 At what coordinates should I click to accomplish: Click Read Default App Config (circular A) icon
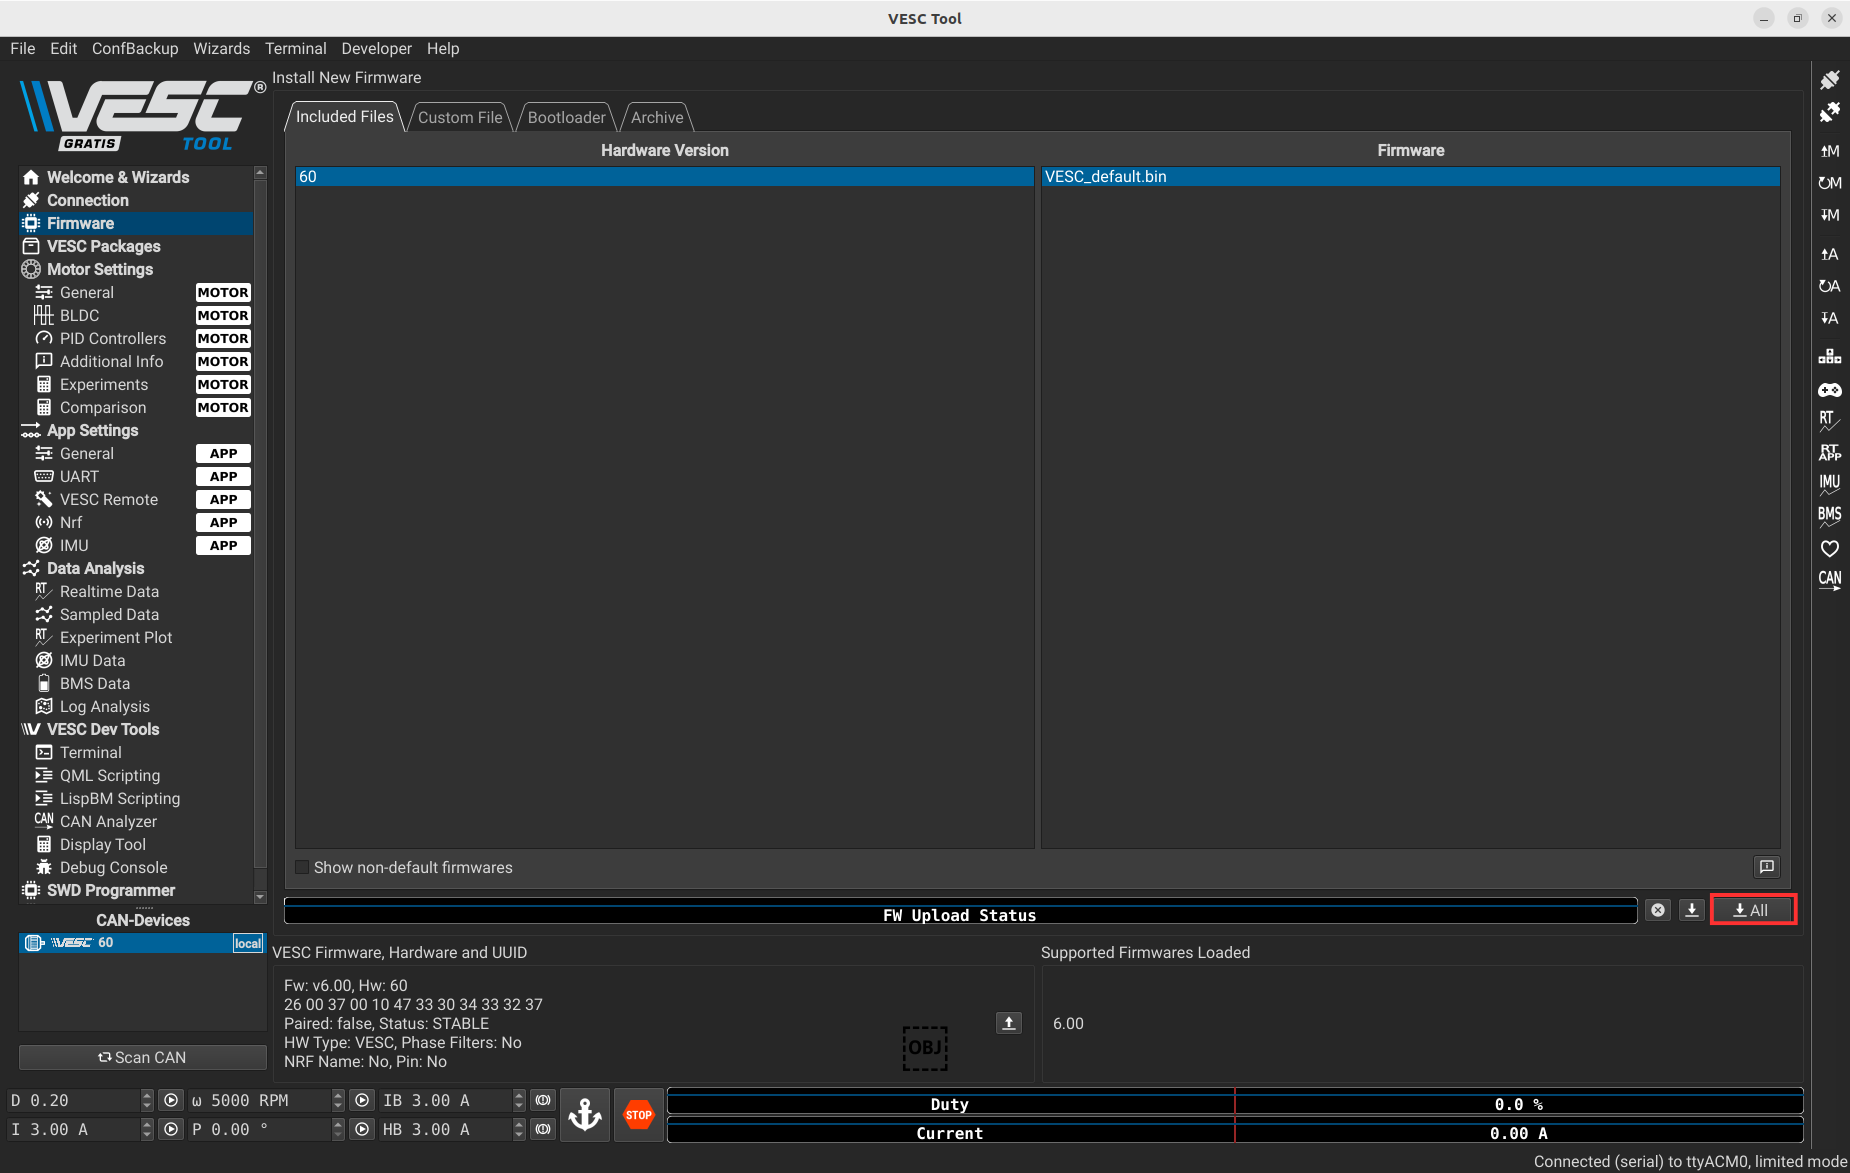(x=1829, y=286)
